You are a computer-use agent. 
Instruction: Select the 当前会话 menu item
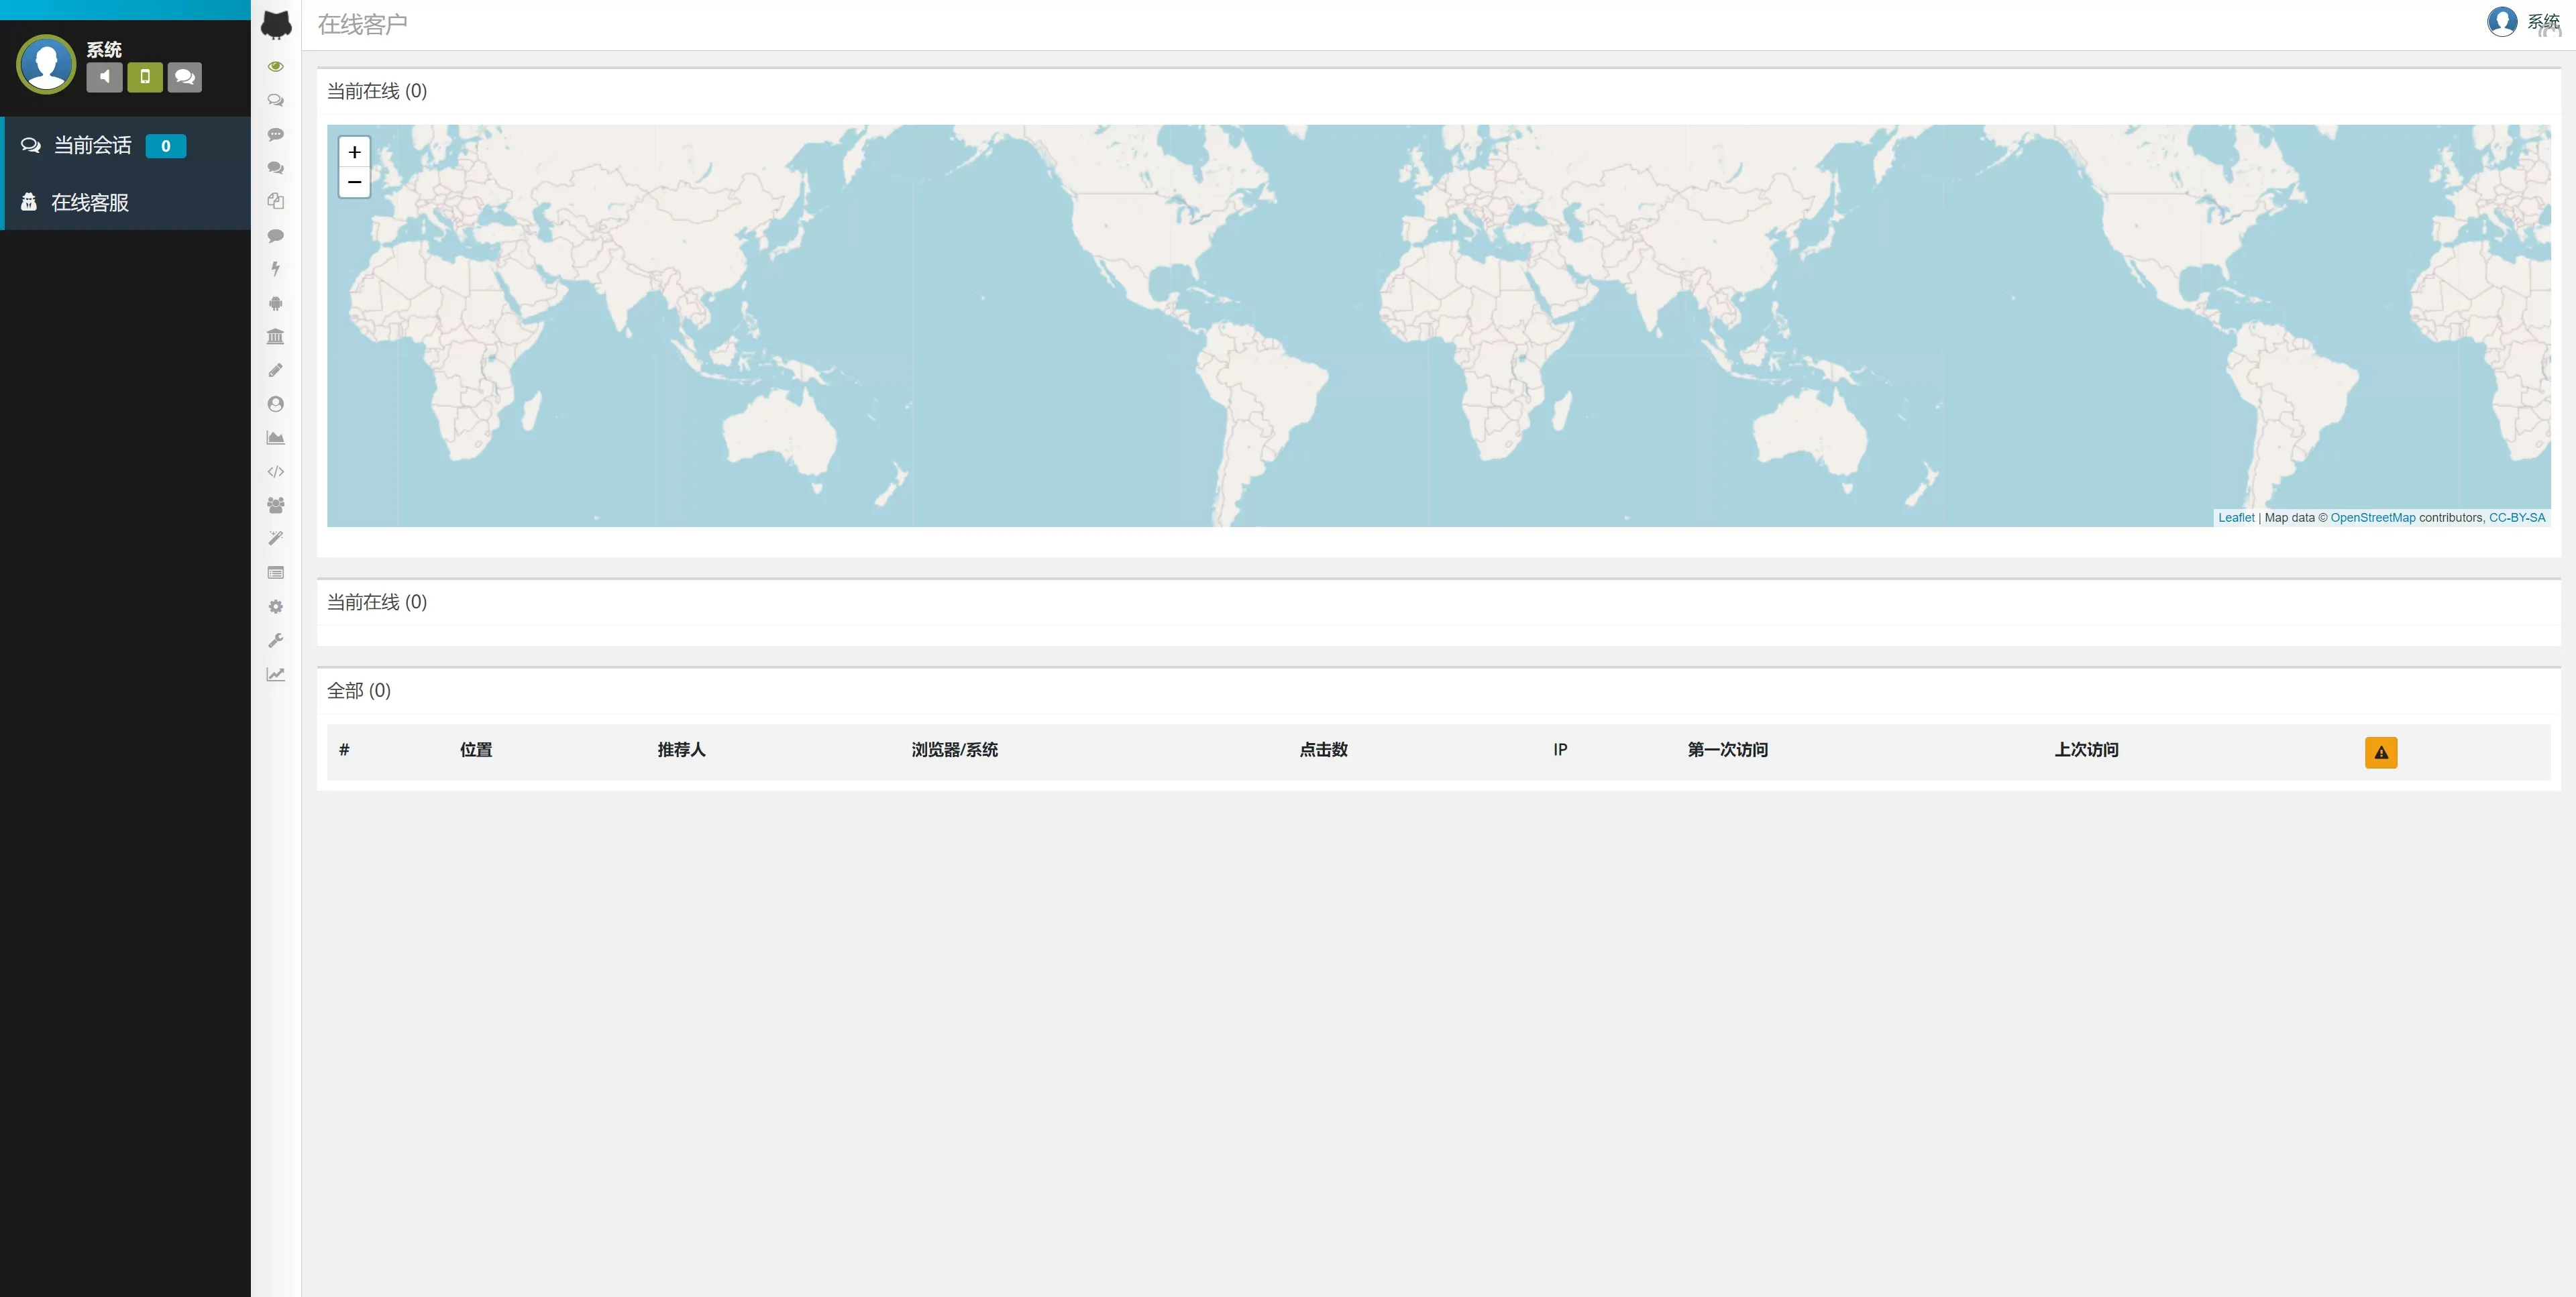pos(92,146)
